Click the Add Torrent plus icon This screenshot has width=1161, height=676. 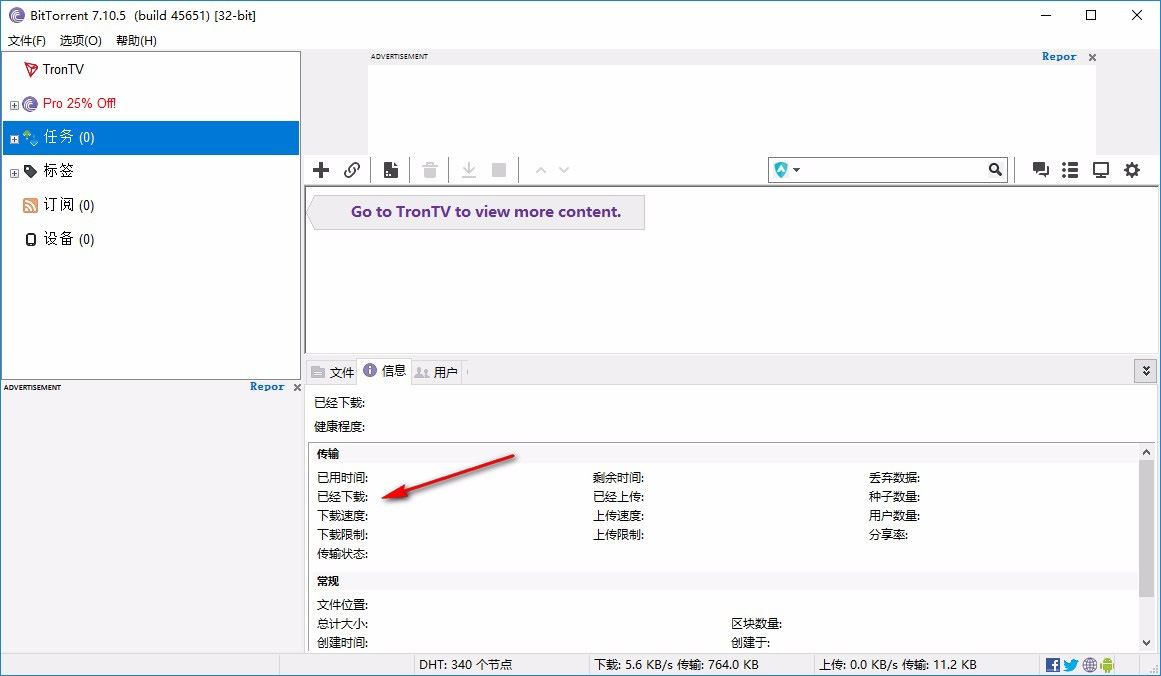tap(321, 170)
